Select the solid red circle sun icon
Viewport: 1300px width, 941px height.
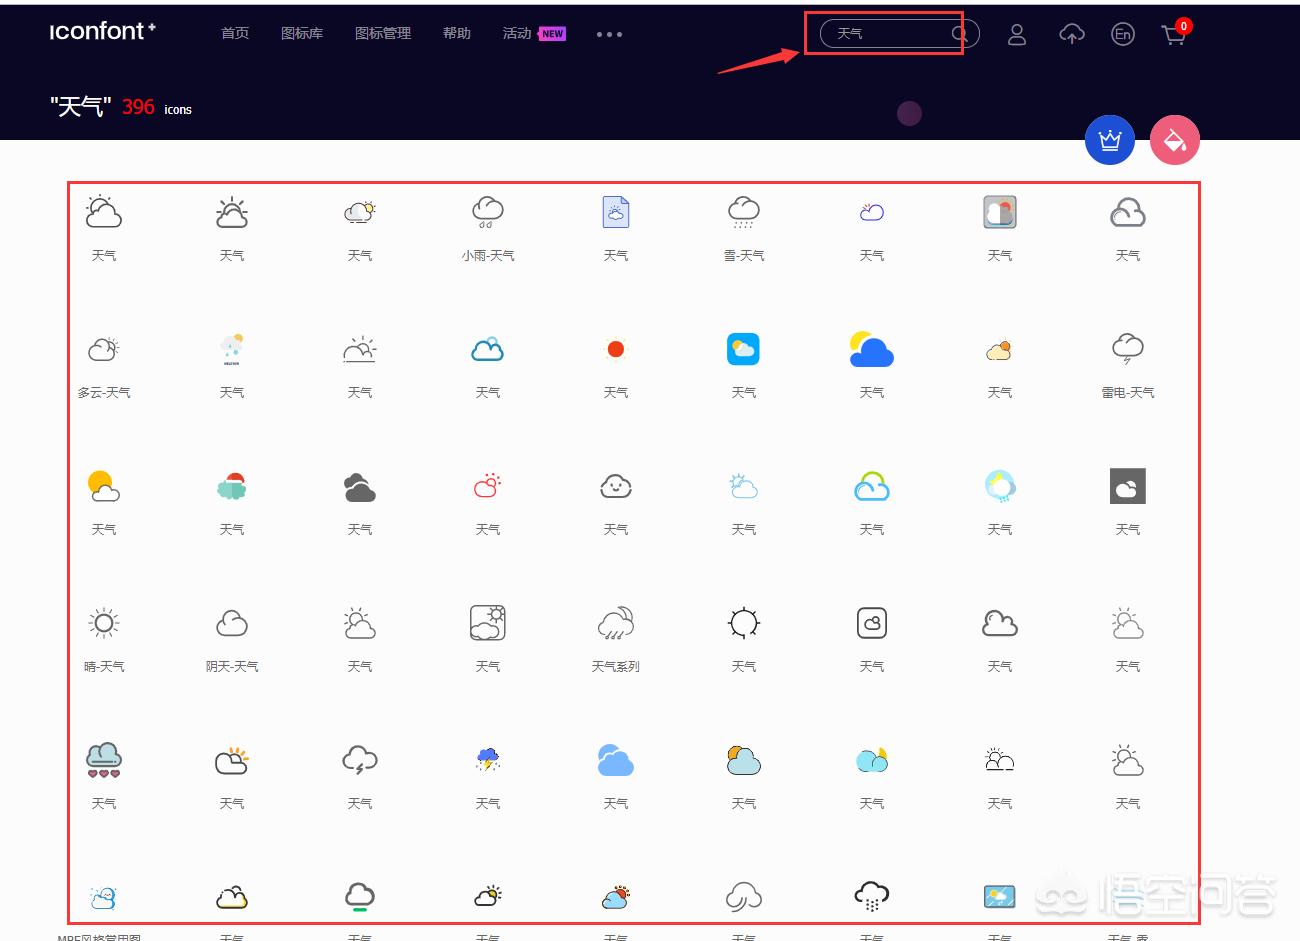[x=616, y=349]
